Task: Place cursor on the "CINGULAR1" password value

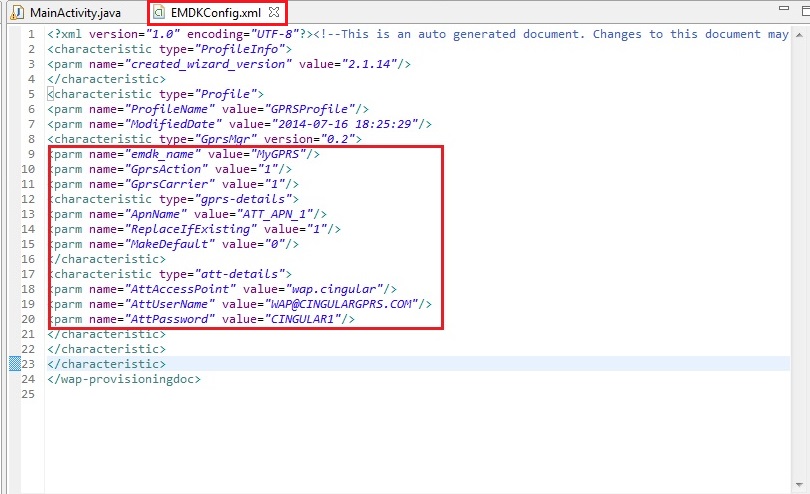Action: [307, 319]
